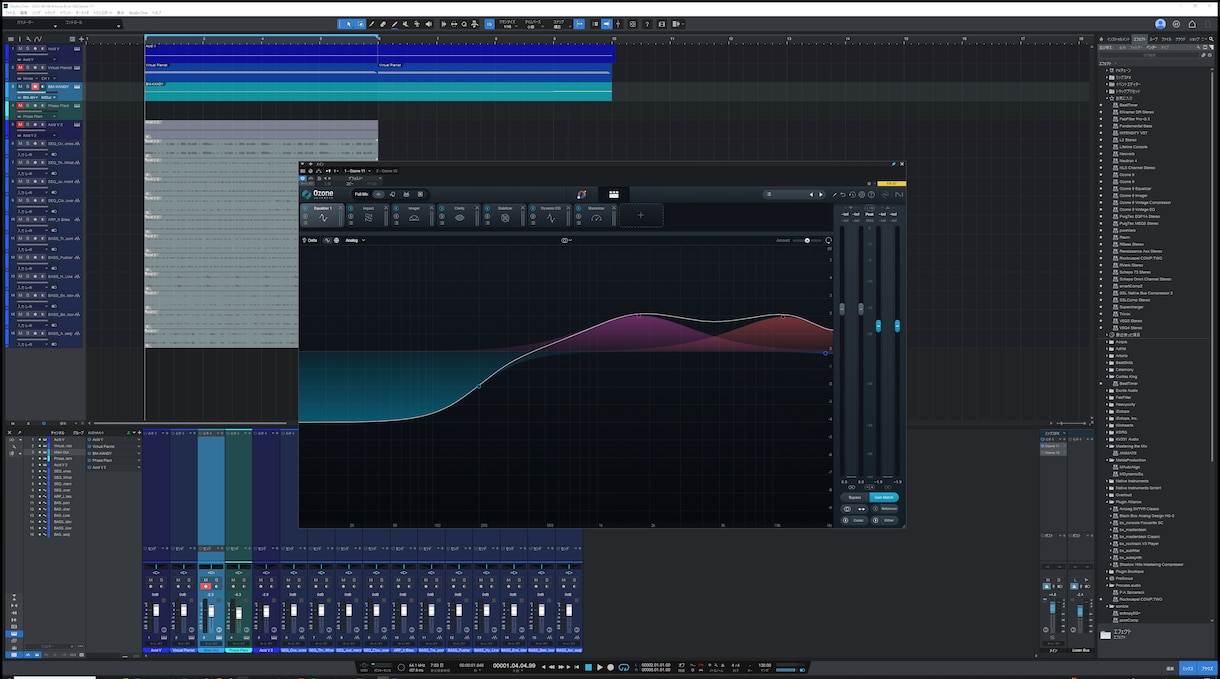Click the EQ peak node on the purple band
The image size is (1220, 679).
tap(640, 316)
